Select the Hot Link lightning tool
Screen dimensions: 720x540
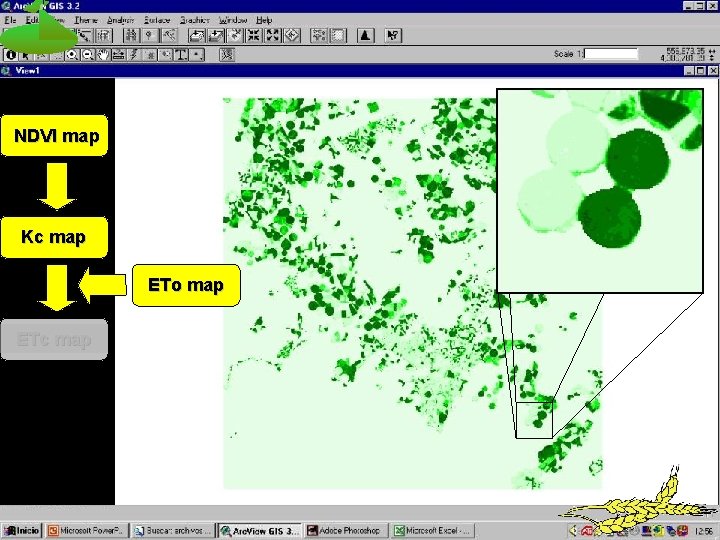coord(135,55)
